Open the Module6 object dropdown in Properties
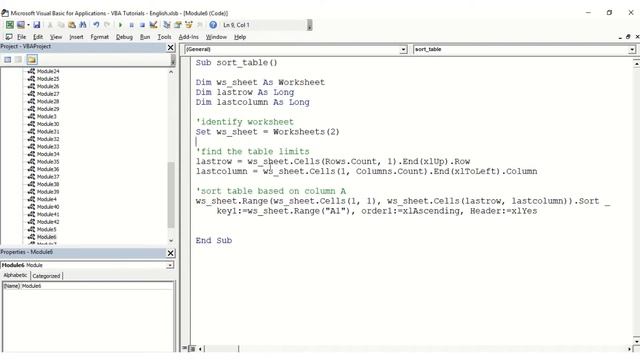Viewport: 640px width, 360px height. click(169, 265)
